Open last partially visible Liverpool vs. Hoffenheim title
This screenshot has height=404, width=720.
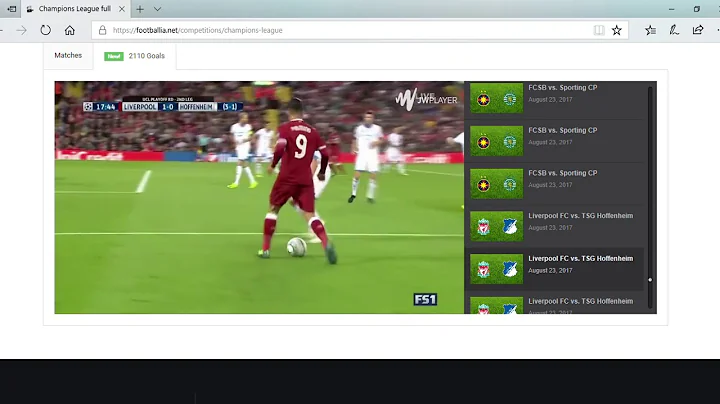pyautogui.click(x=580, y=301)
